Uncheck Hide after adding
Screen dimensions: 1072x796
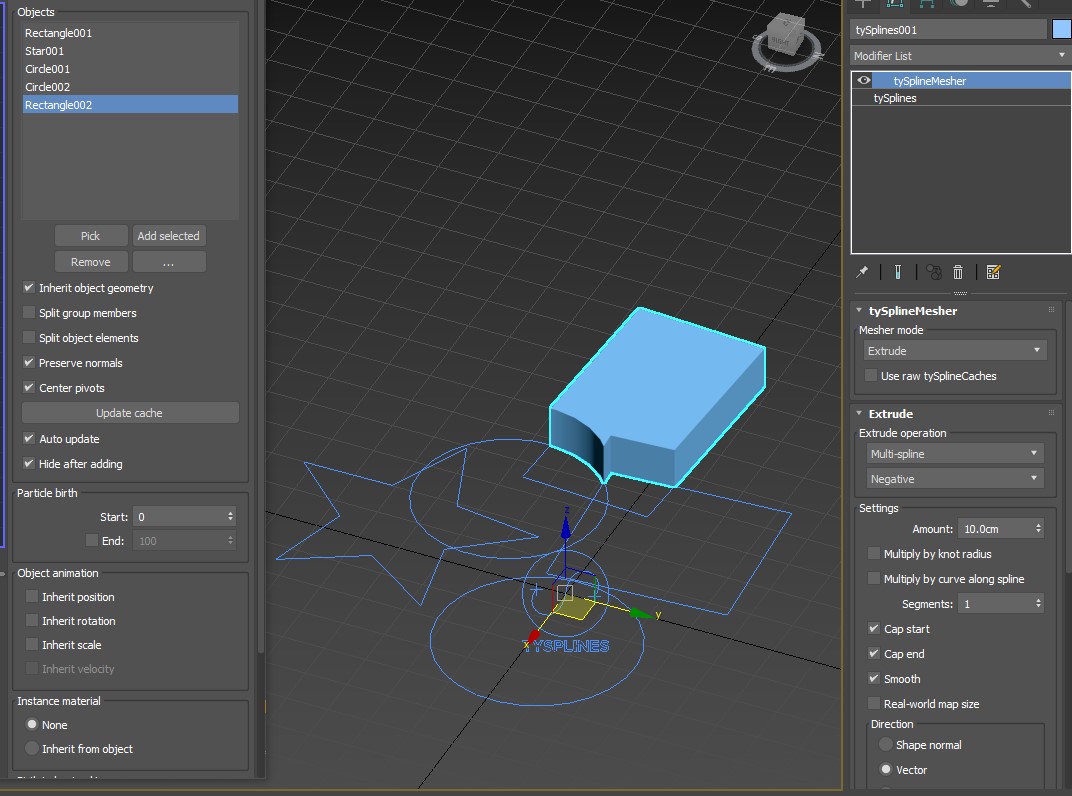point(29,463)
